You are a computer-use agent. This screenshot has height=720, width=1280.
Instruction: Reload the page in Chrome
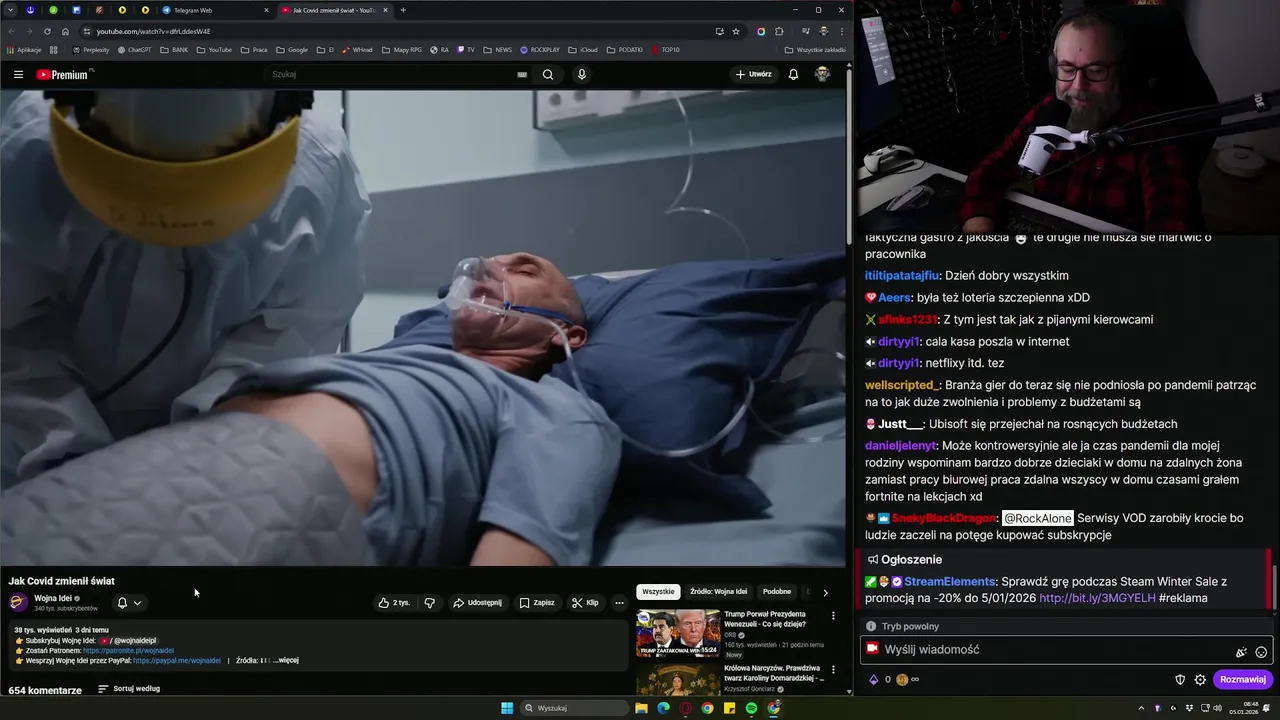tap(47, 31)
